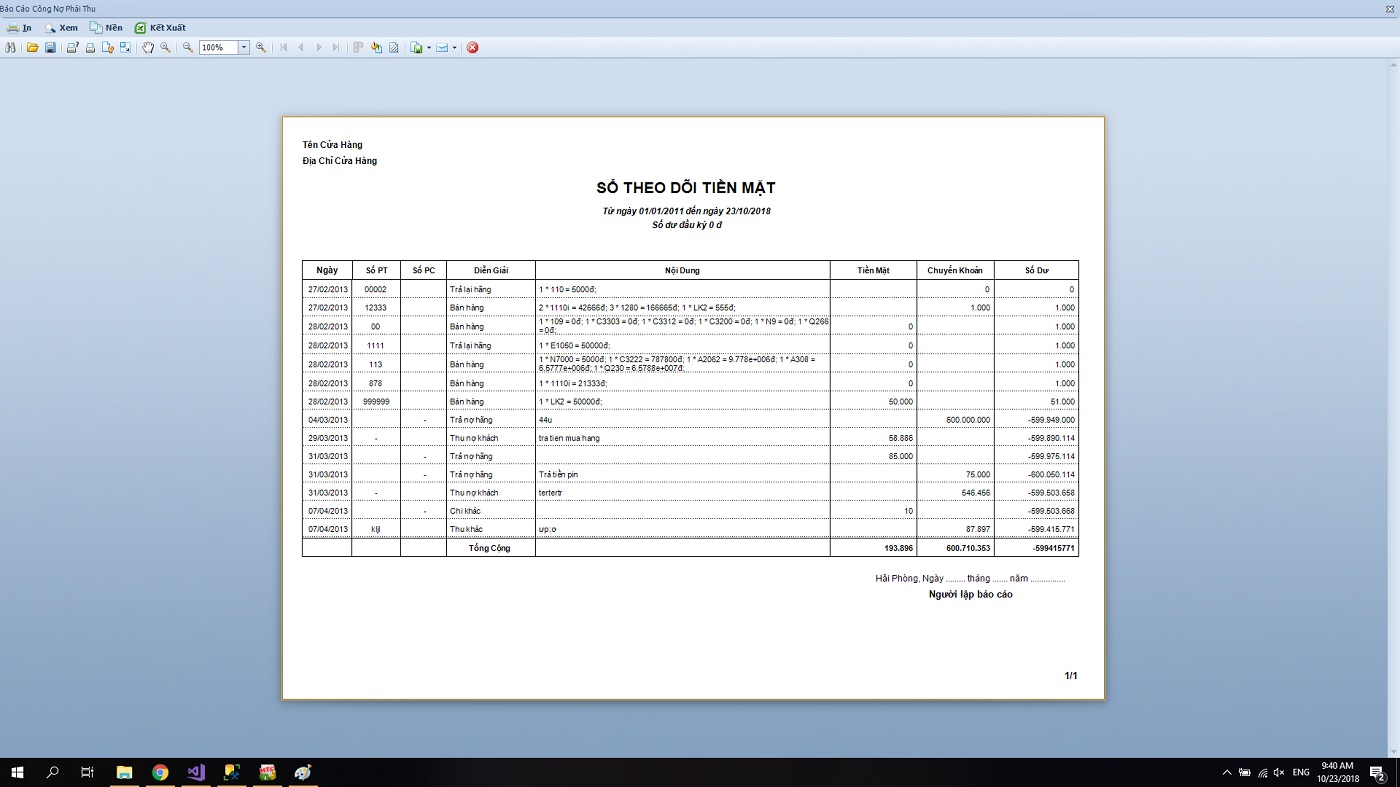Click the zoom percentage text field
This screenshot has width=1400, height=787.
[x=217, y=47]
